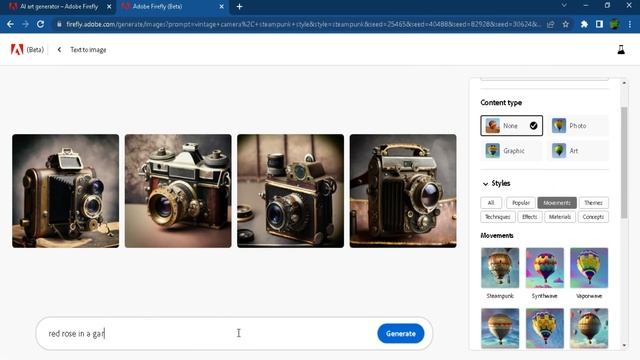This screenshot has height=360, width=640.
Task: Open the labs flask icon
Action: pos(621,50)
